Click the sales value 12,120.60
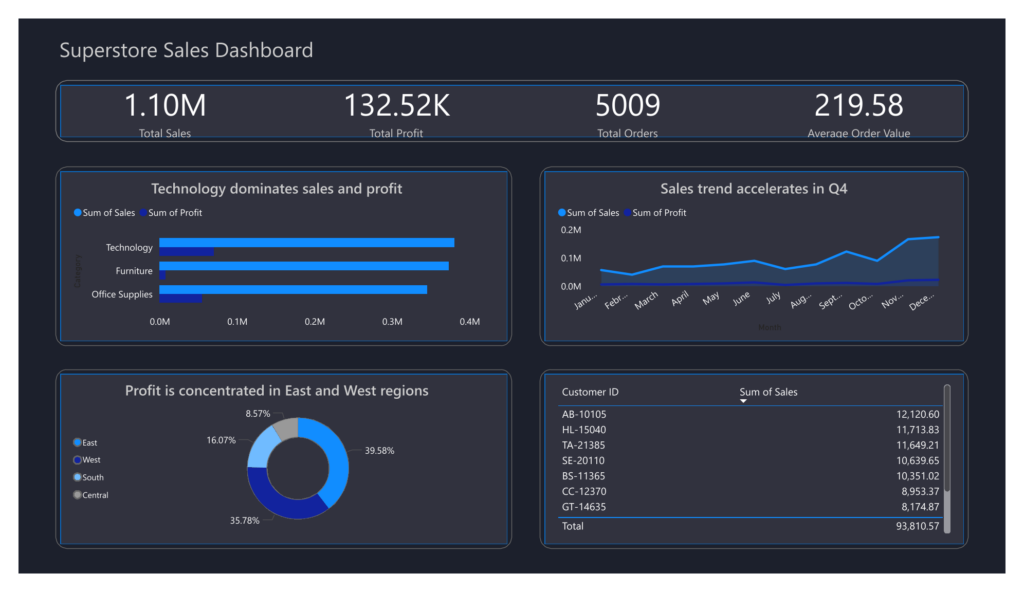The image size is (1024, 592). 918,414
